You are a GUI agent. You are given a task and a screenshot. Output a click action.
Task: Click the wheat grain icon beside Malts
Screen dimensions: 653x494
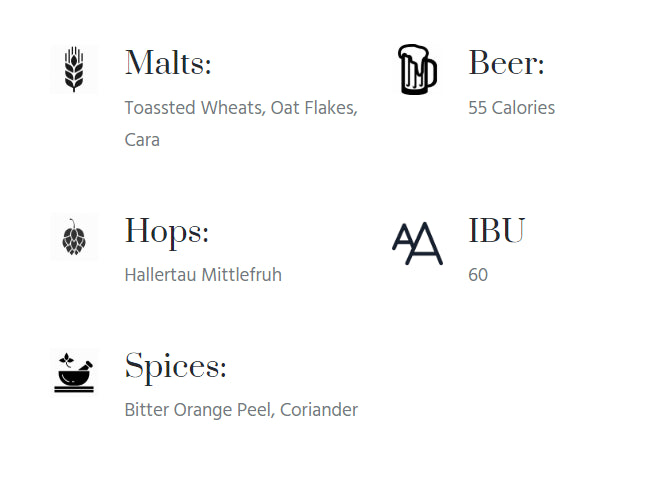[x=74, y=69]
